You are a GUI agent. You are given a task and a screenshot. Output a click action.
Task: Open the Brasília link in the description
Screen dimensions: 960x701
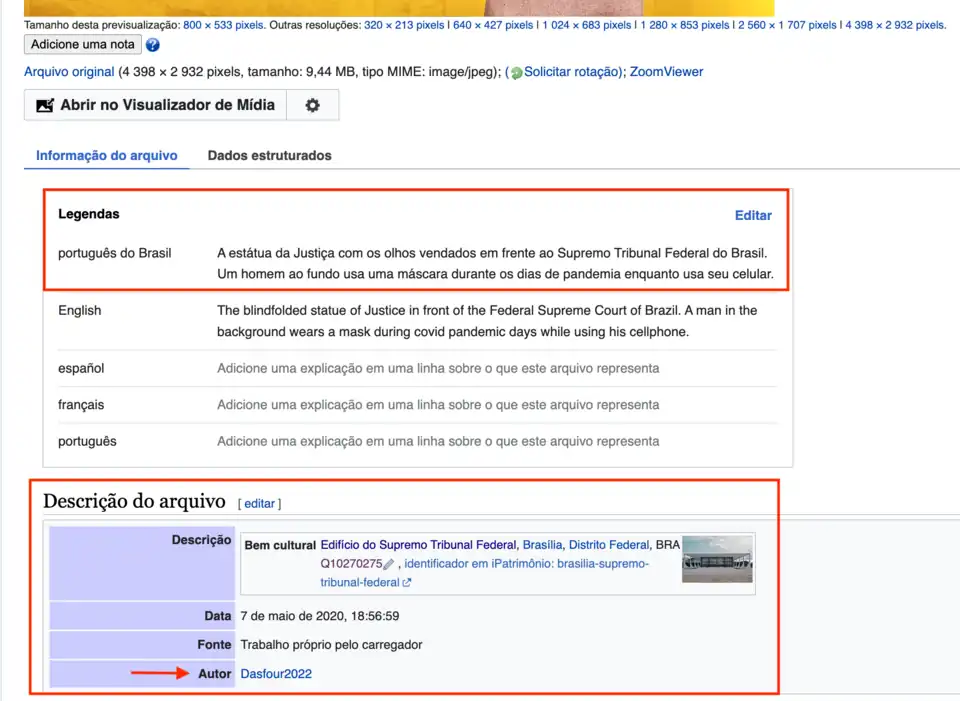click(x=542, y=545)
